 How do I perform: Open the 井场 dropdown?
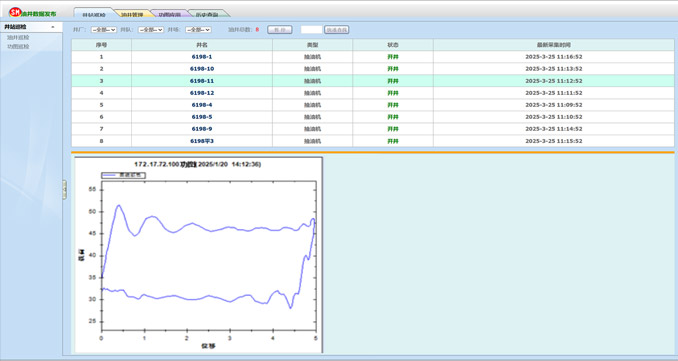click(198, 30)
